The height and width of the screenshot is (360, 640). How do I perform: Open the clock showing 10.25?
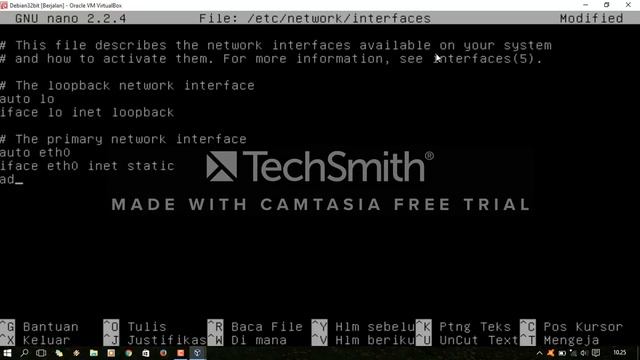pyautogui.click(x=619, y=353)
